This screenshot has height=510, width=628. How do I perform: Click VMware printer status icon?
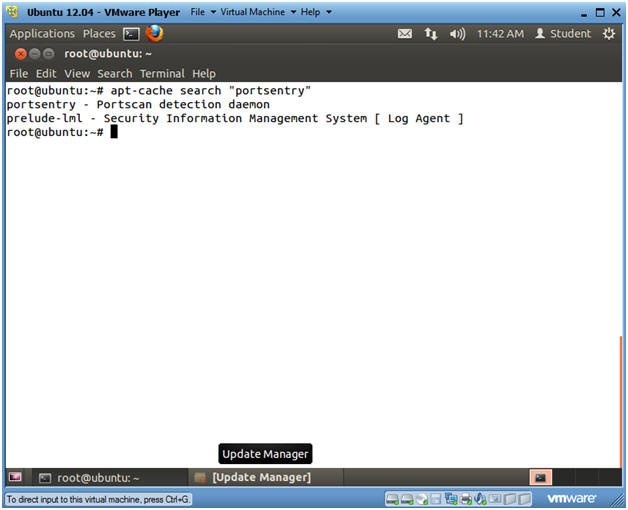[x=466, y=499]
